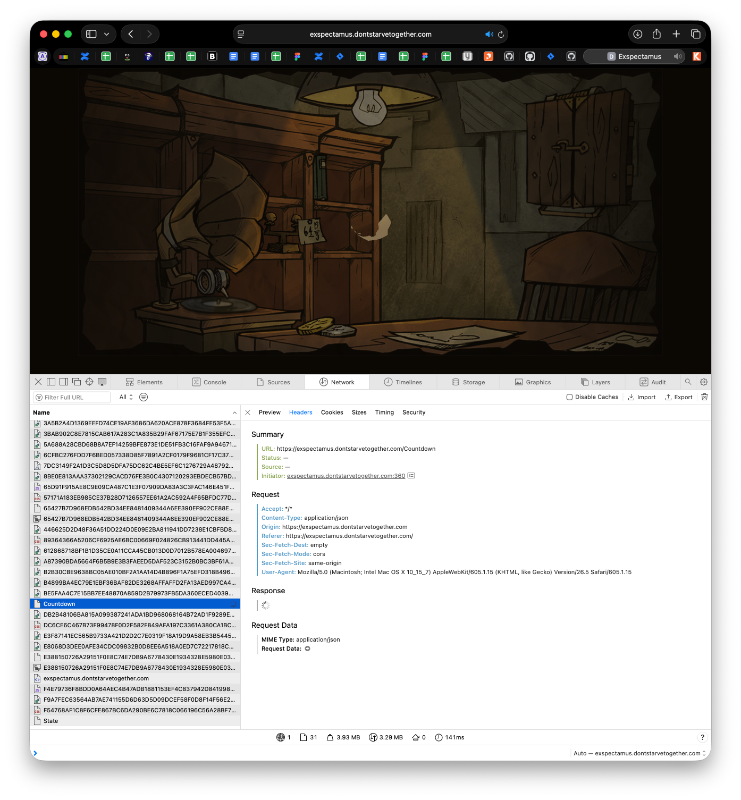This screenshot has height=800, width=741.
Task: Open the Graphics tab
Action: coord(533,382)
